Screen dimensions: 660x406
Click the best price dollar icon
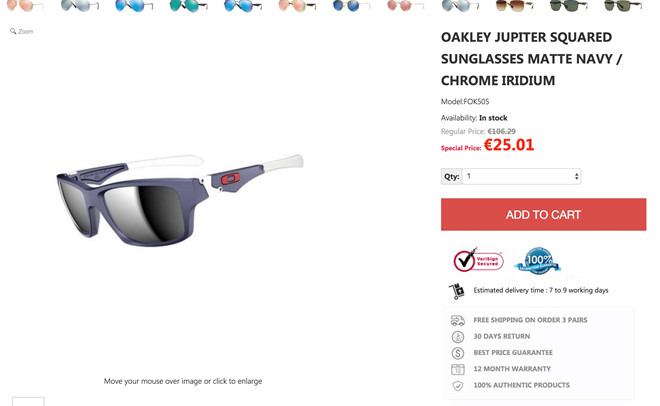tap(458, 353)
